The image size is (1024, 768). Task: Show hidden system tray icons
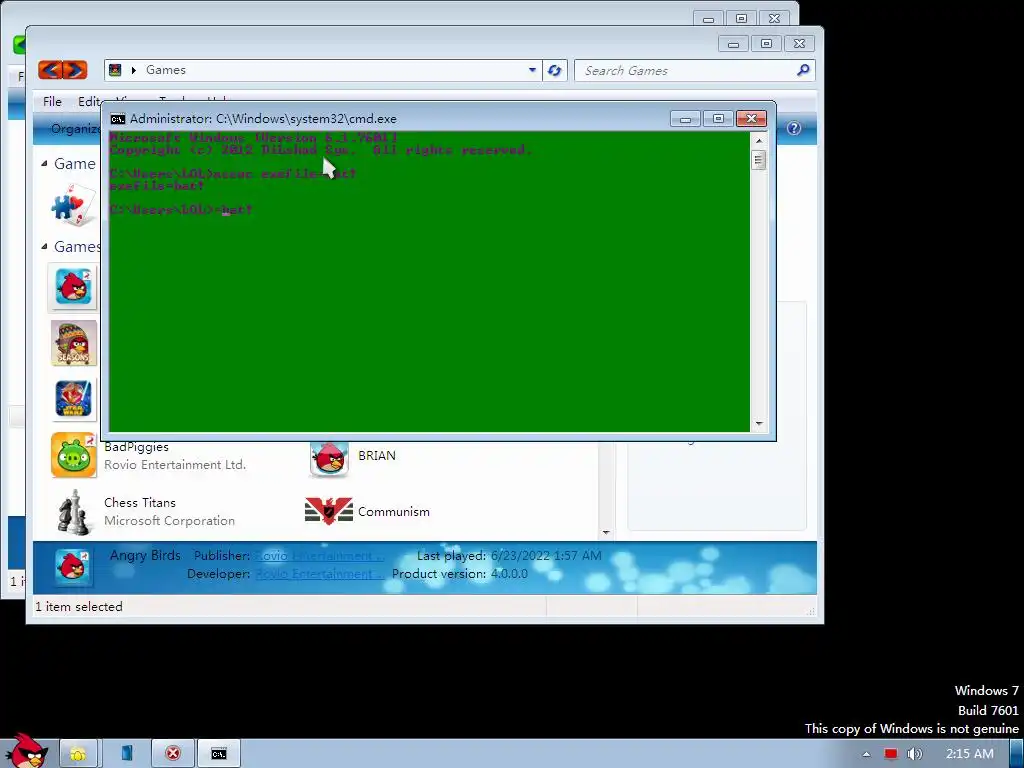click(x=866, y=754)
